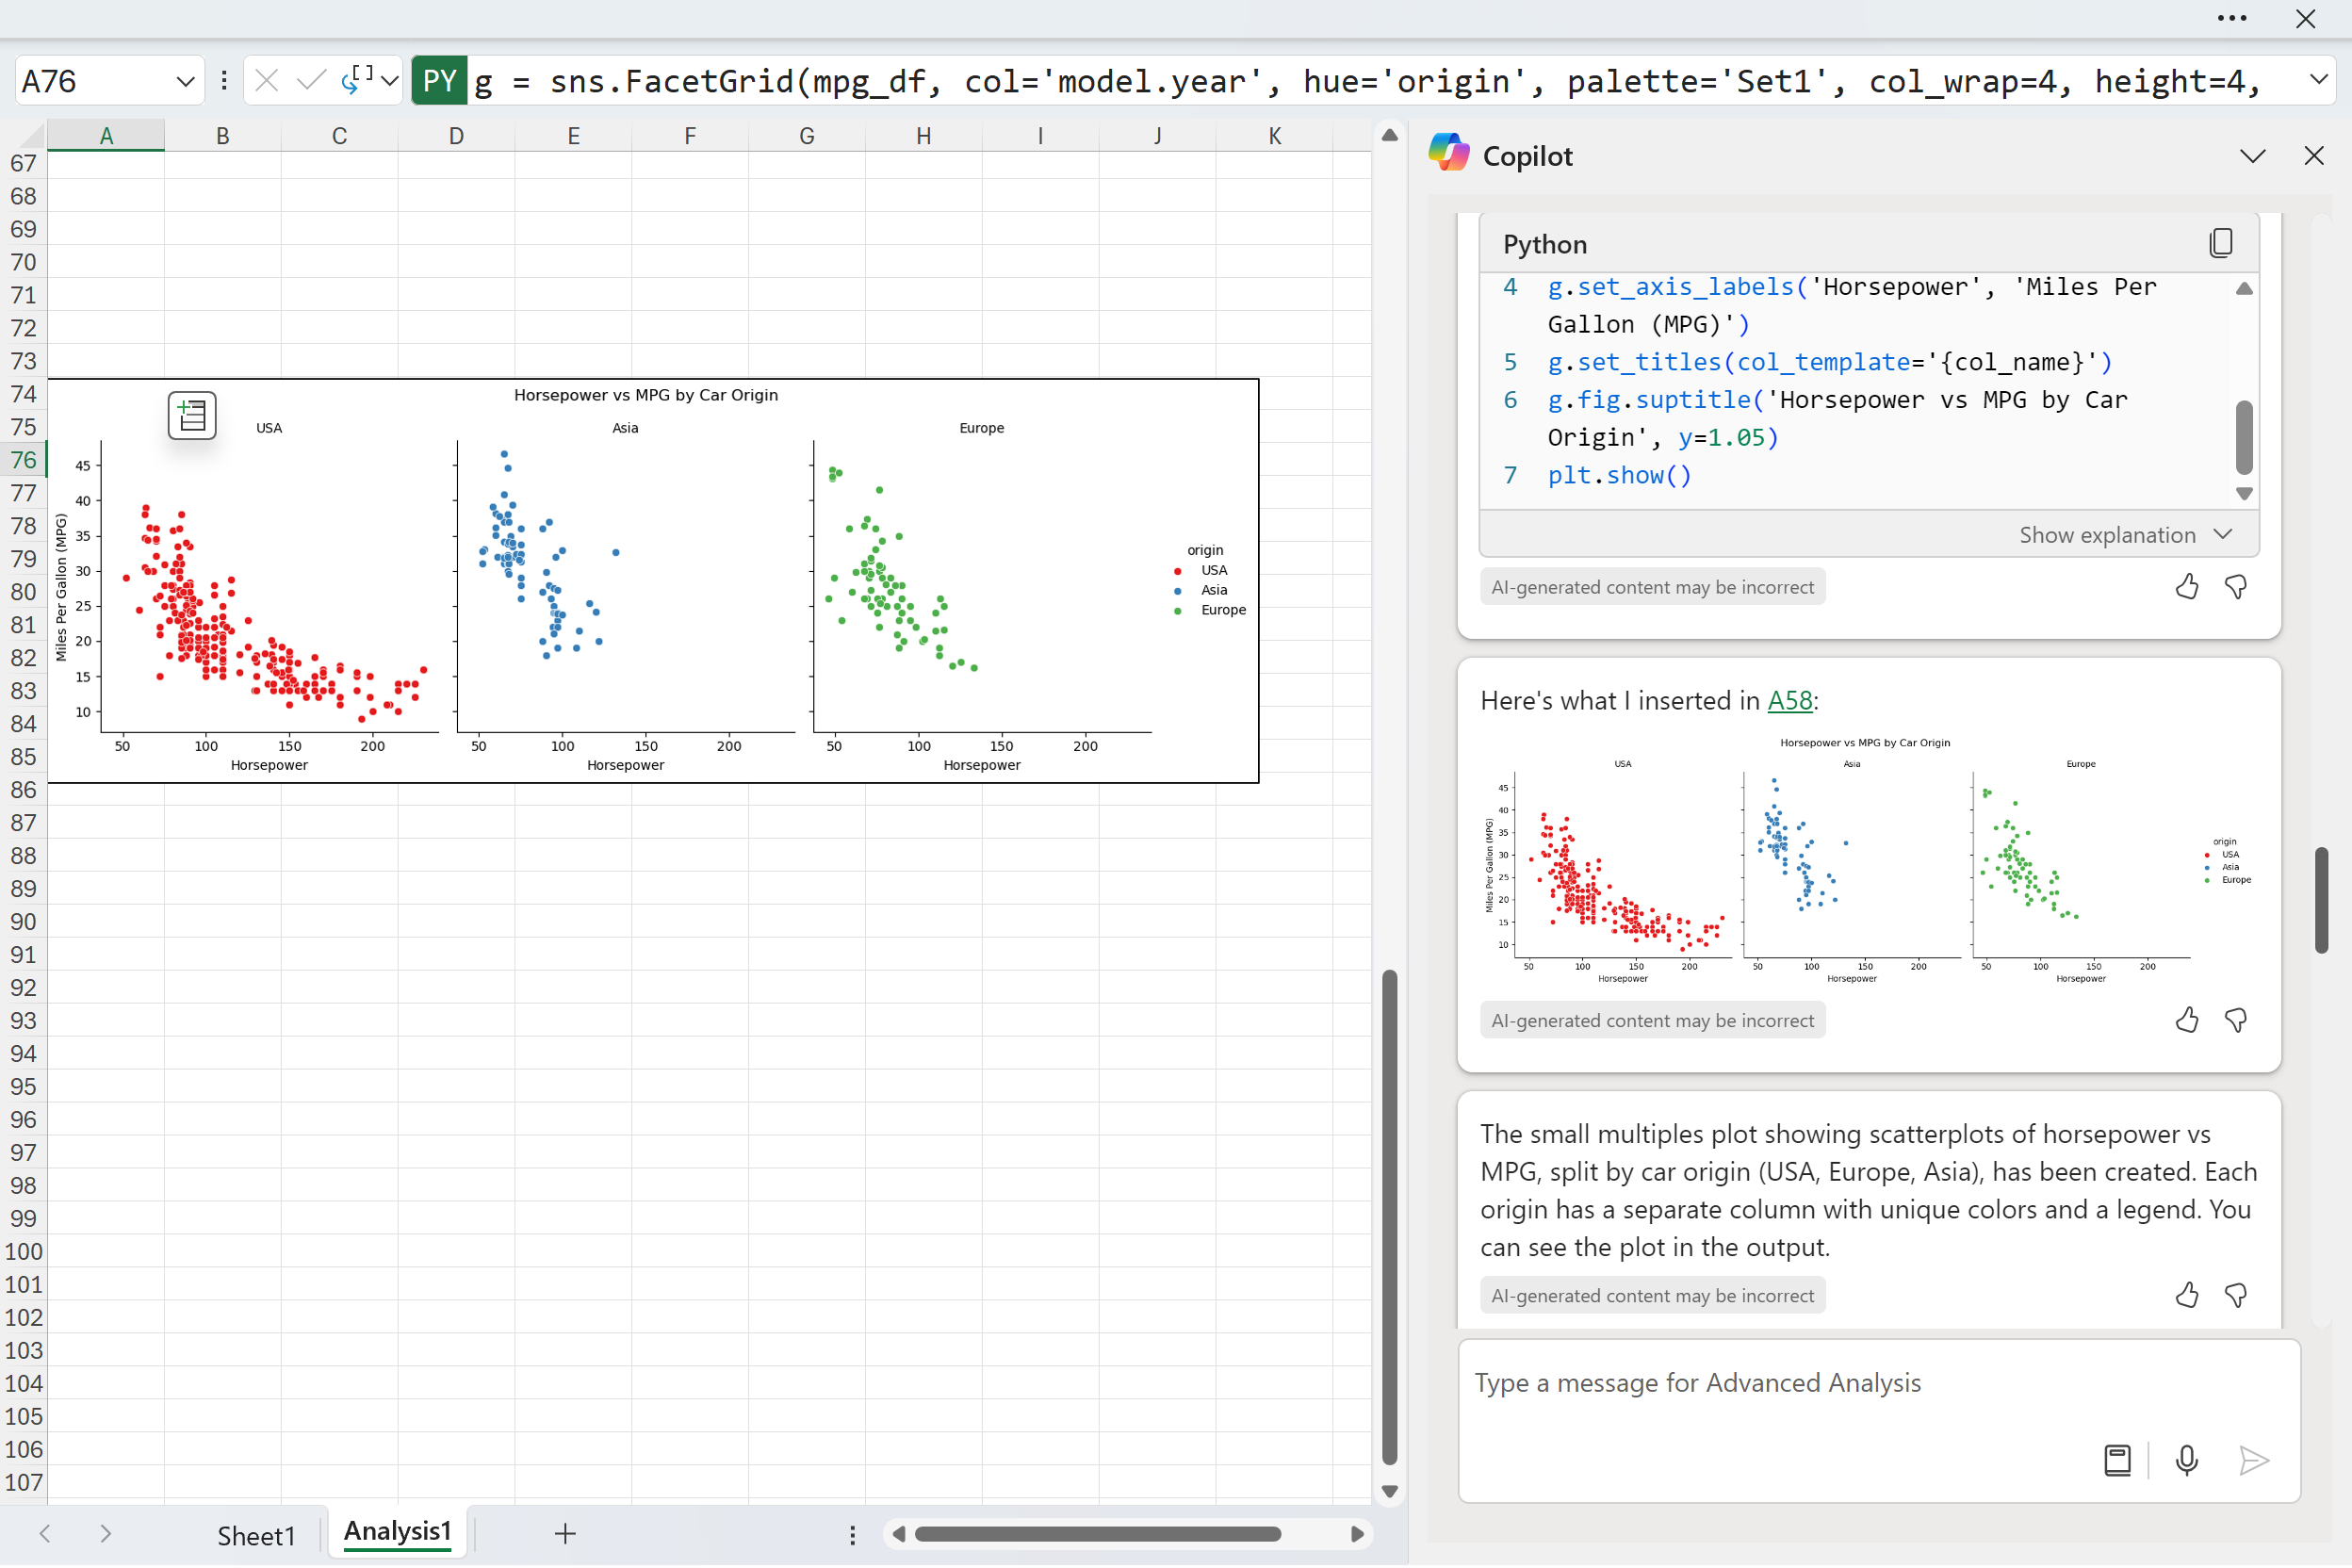Cancel the formula bar entry
Image resolution: width=2352 pixels, height=1568 pixels.
[266, 81]
